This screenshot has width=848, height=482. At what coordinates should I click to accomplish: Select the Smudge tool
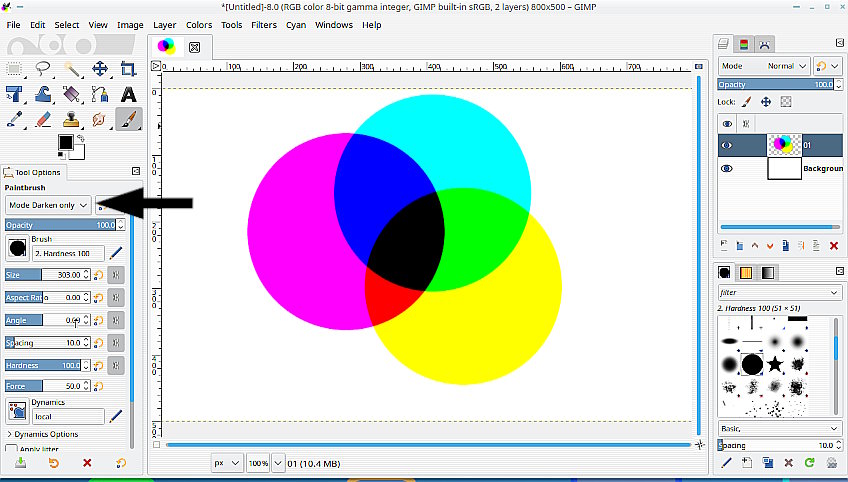pyautogui.click(x=100, y=119)
